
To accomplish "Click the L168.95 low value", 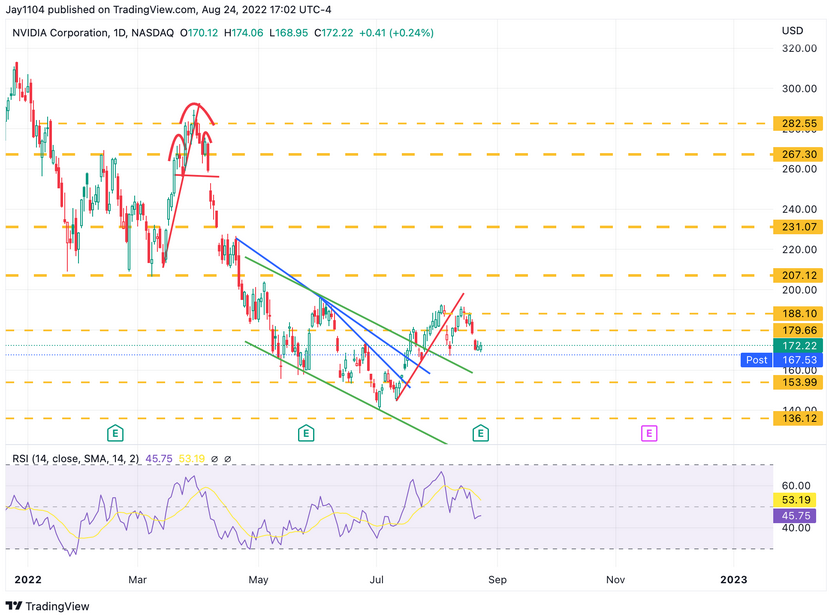I will point(288,33).
